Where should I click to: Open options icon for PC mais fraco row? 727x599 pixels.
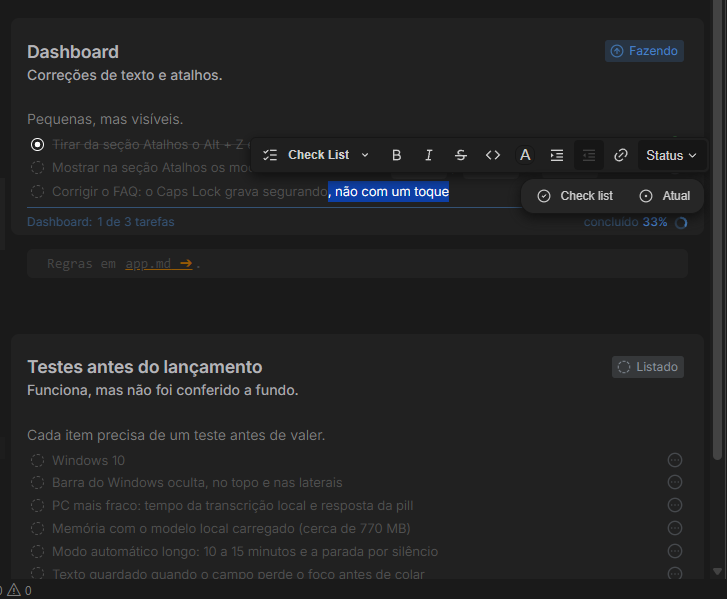675,505
